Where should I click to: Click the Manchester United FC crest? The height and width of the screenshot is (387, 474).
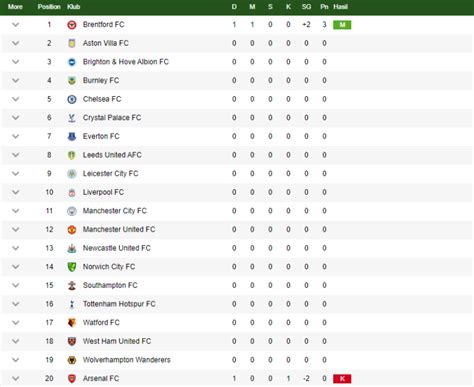pos(72,230)
